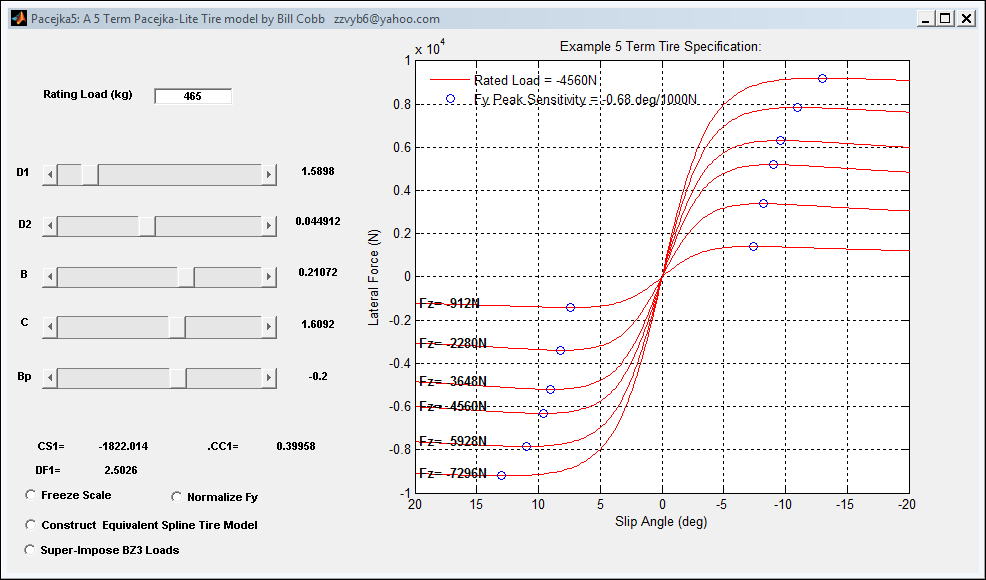The width and height of the screenshot is (986, 580).
Task: Click the Rating Load input field
Action: pyautogui.click(x=193, y=96)
